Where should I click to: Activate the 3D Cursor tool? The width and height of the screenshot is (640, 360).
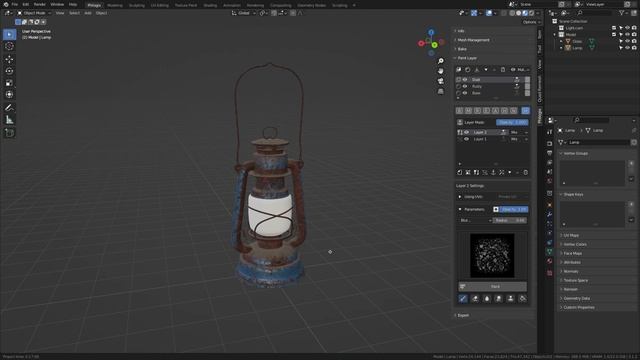pos(9,47)
